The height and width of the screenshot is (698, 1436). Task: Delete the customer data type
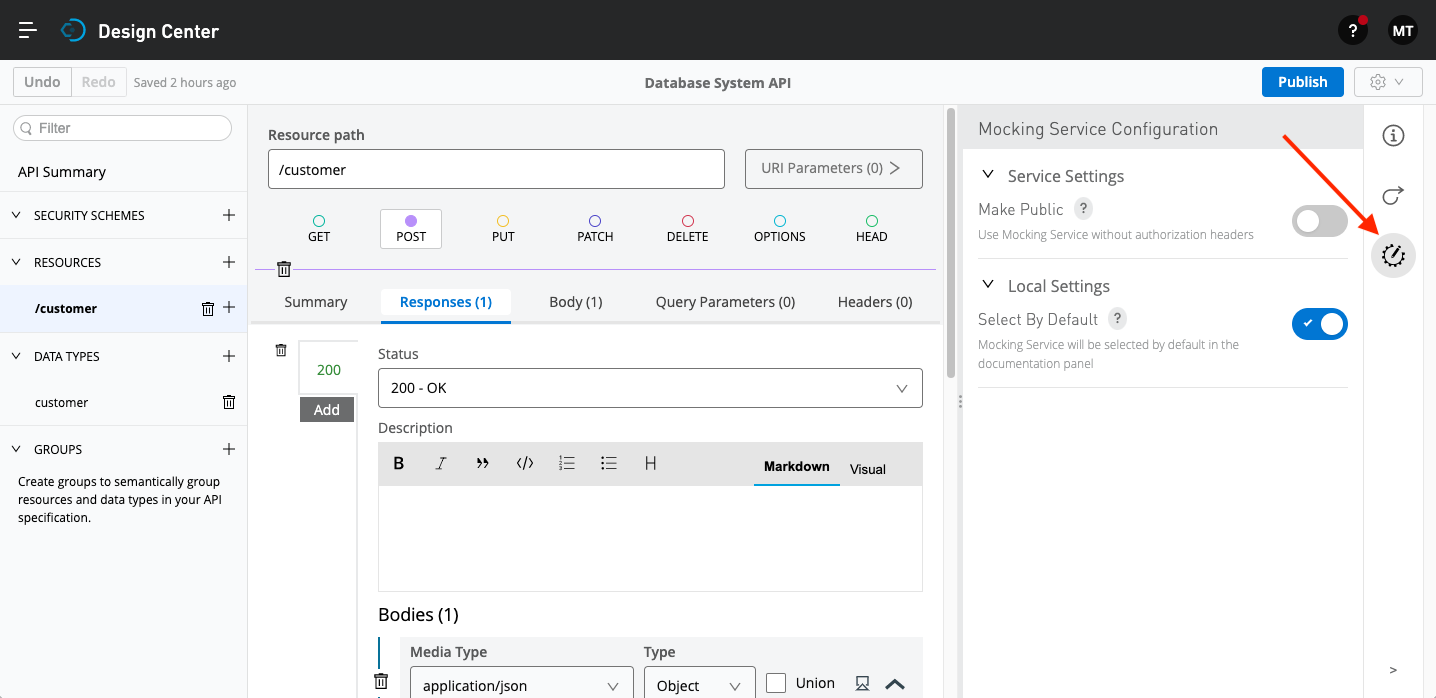point(228,402)
